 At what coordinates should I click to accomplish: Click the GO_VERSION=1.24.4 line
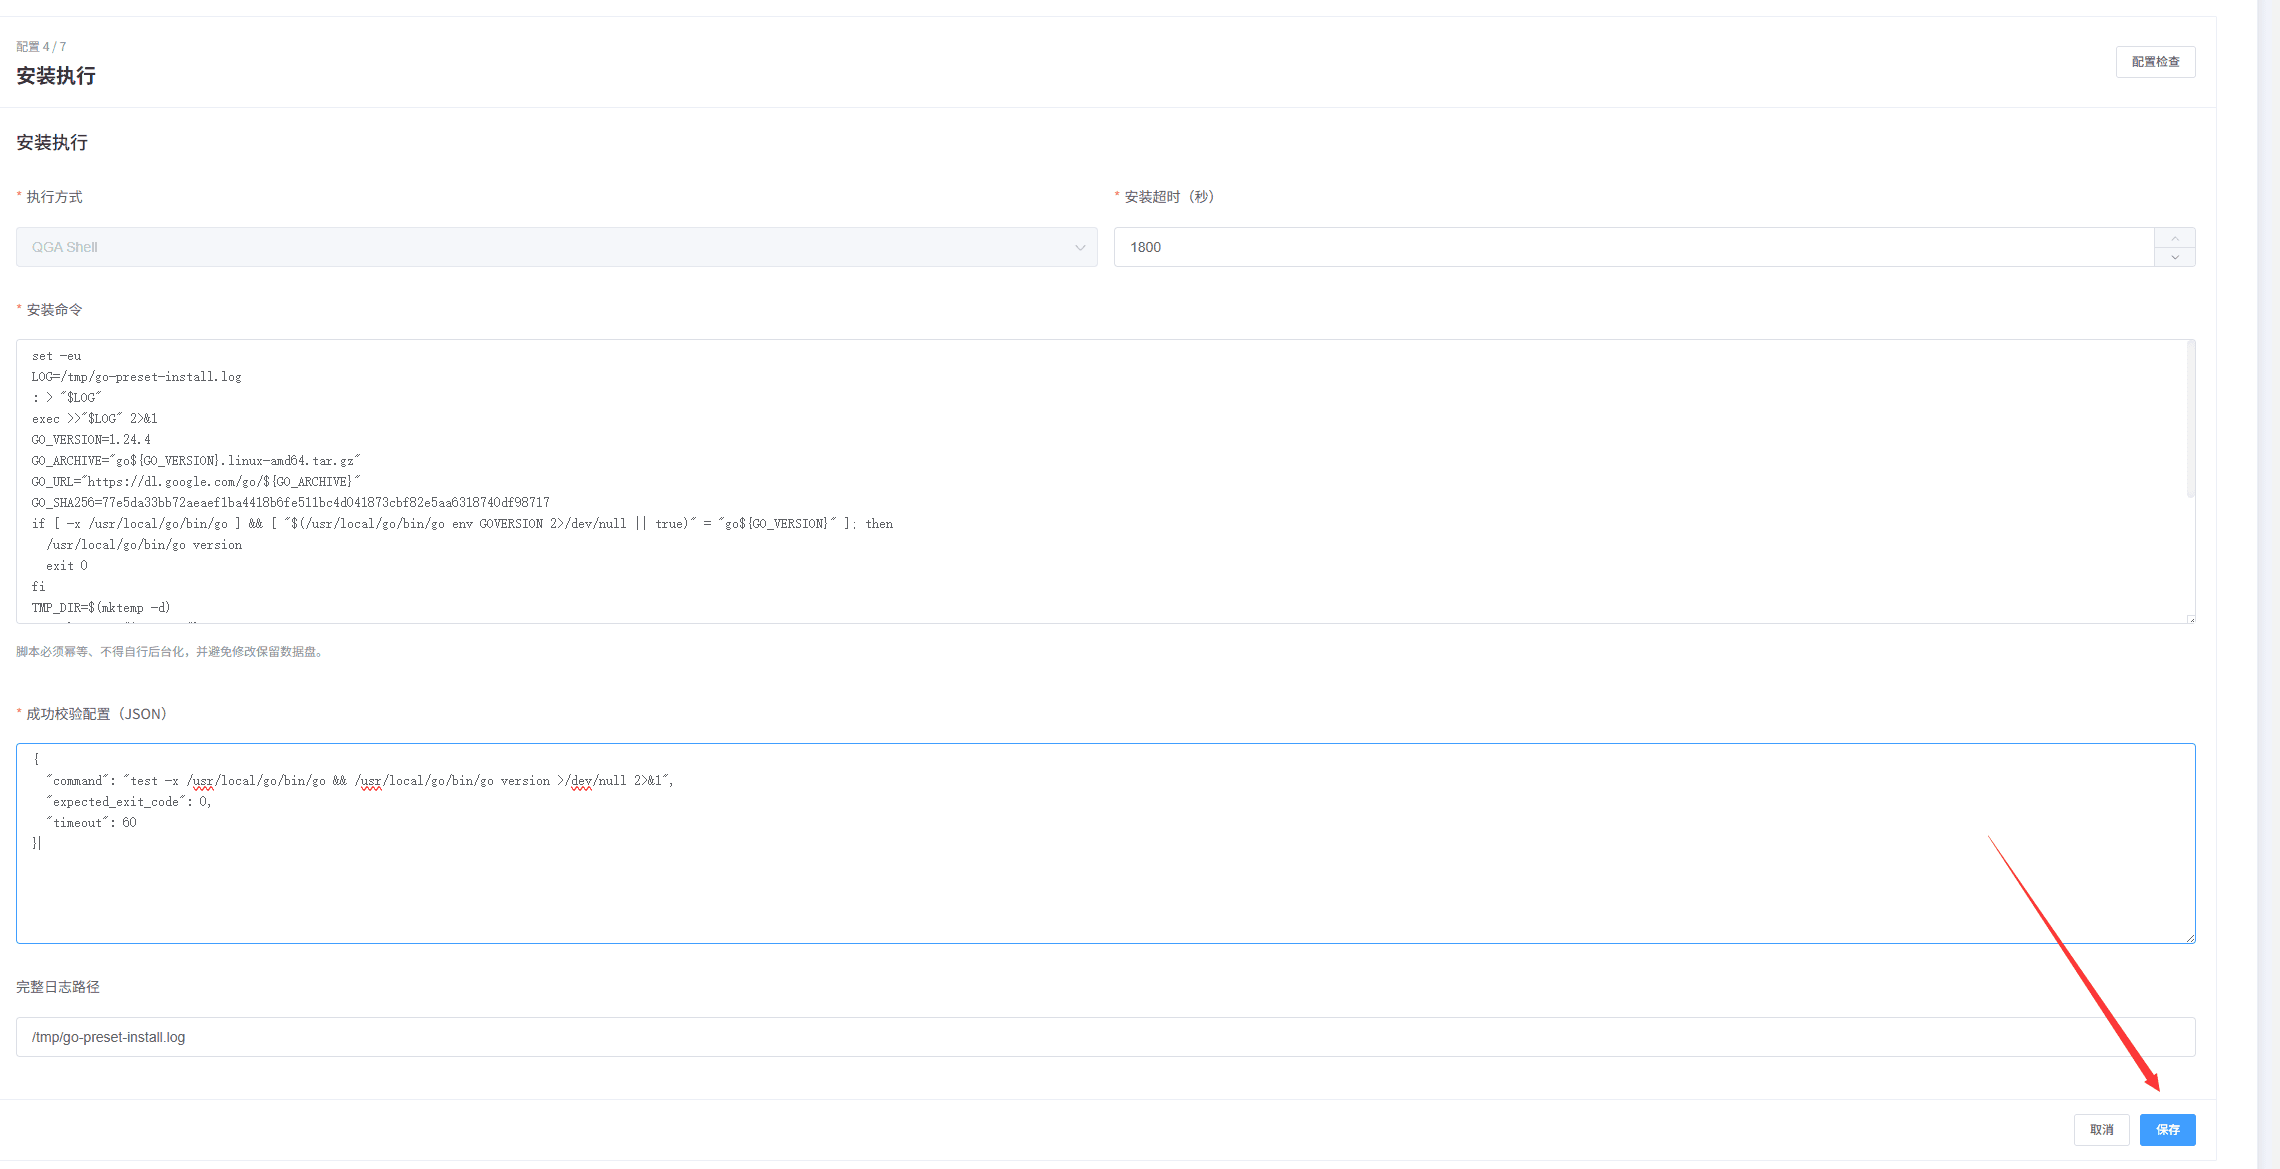point(91,440)
